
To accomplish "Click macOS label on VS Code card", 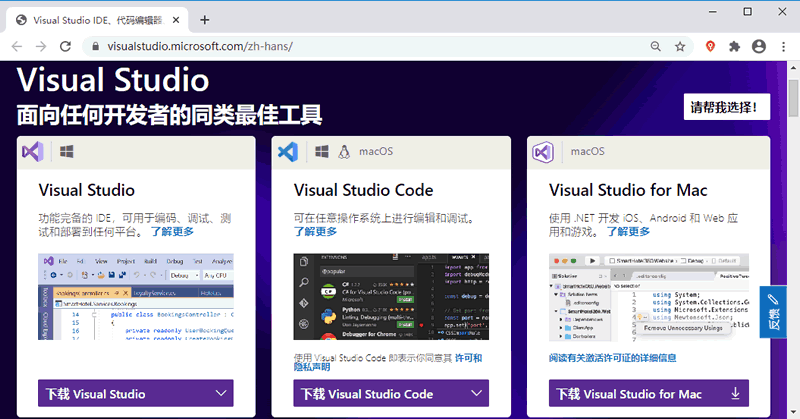I will pyautogui.click(x=376, y=152).
